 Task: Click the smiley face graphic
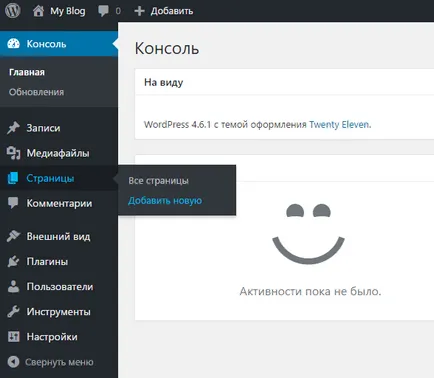click(x=308, y=233)
